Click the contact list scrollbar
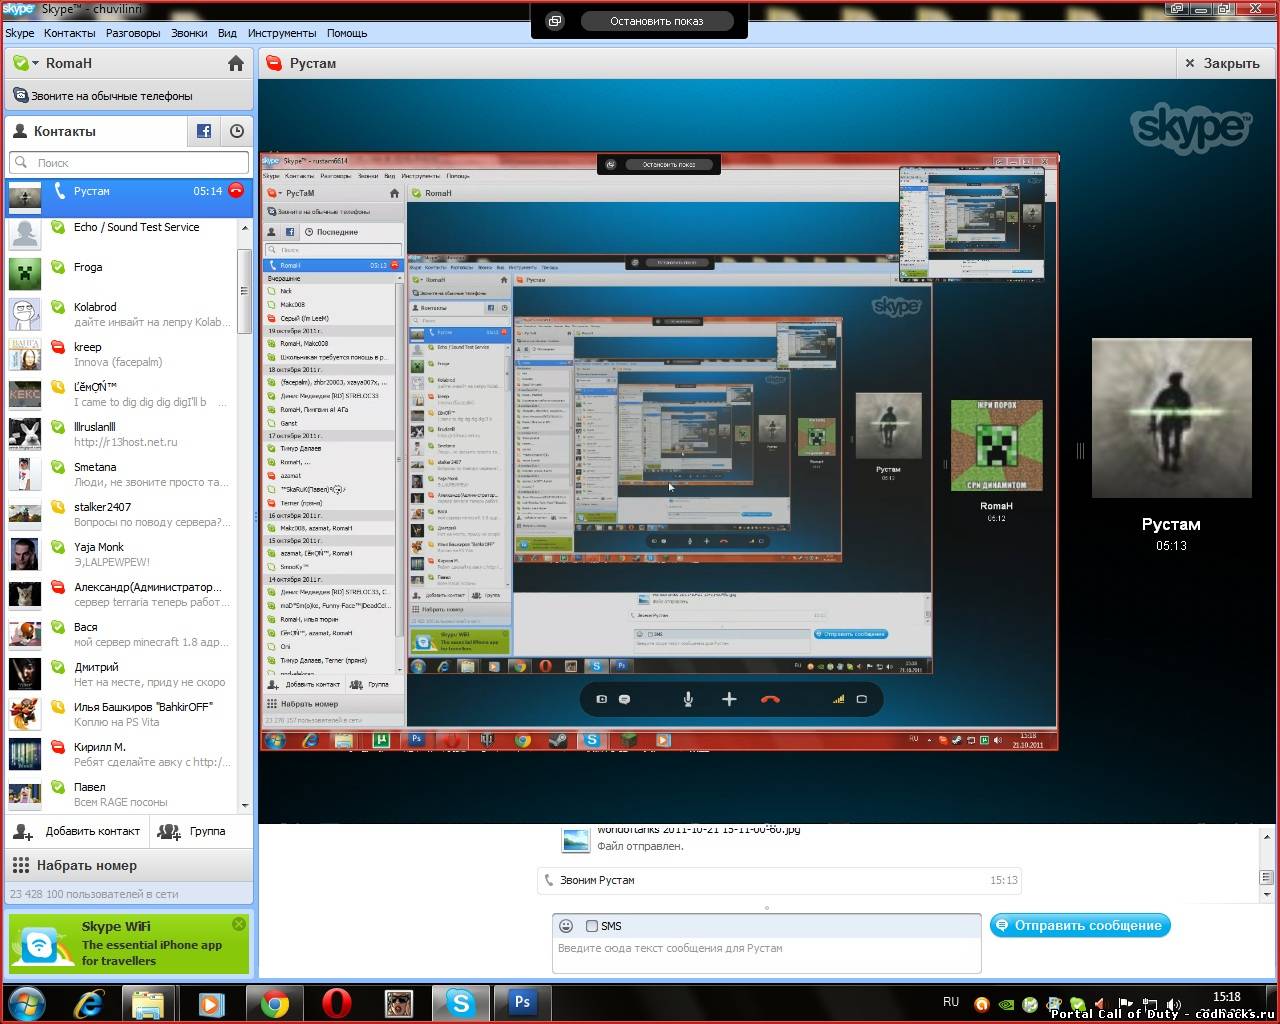This screenshot has width=1280, height=1024. [244, 290]
